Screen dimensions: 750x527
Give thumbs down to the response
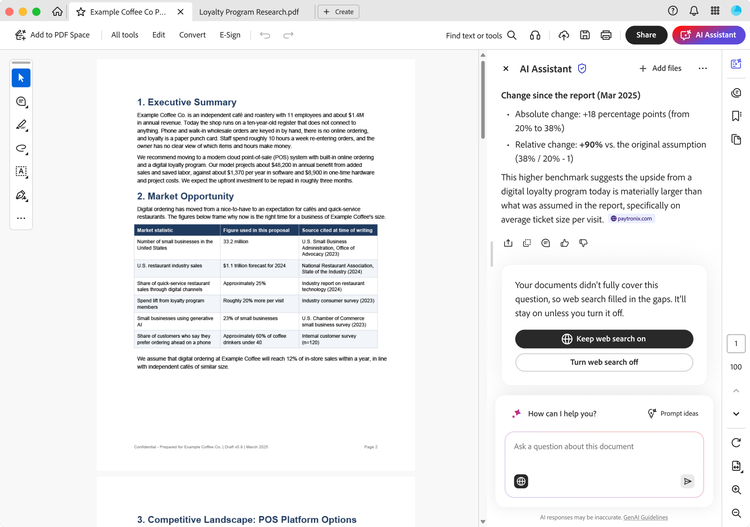pos(583,243)
